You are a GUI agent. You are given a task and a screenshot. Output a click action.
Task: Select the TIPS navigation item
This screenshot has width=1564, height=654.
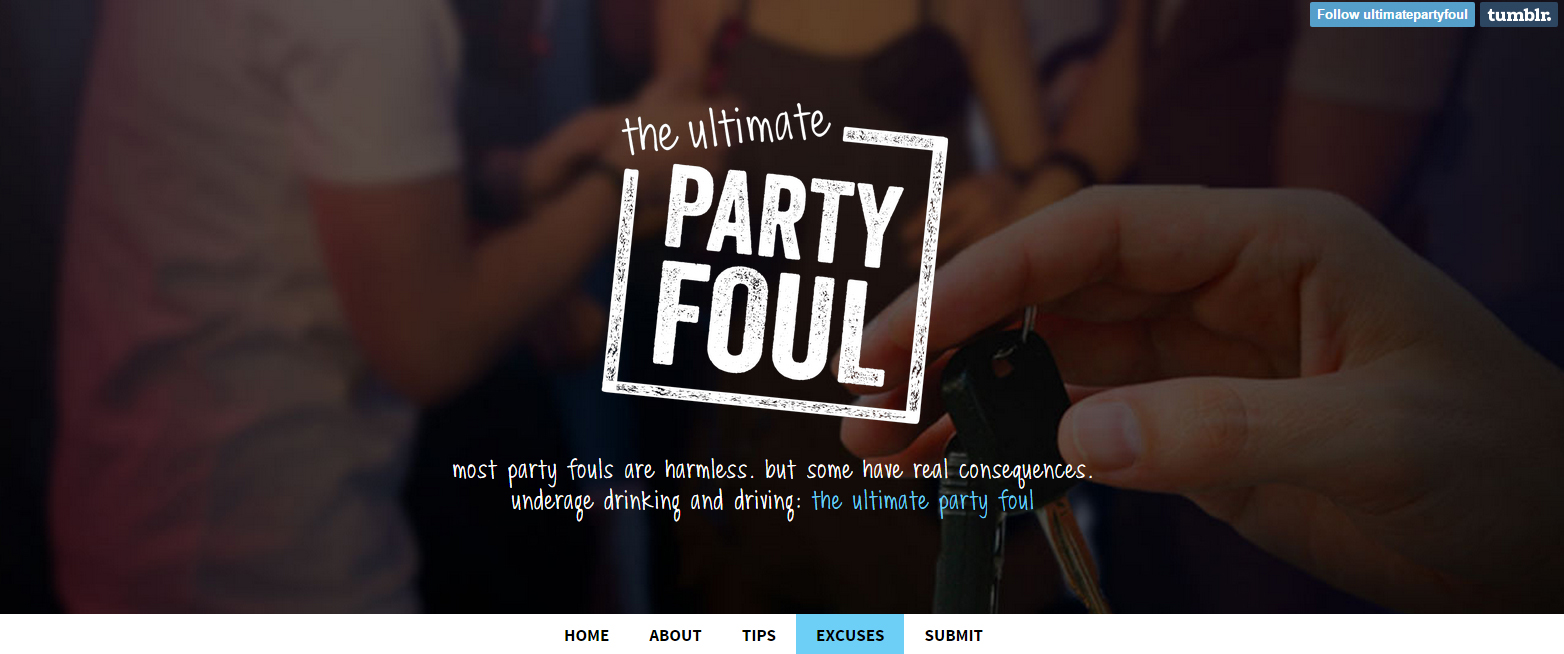[759, 635]
